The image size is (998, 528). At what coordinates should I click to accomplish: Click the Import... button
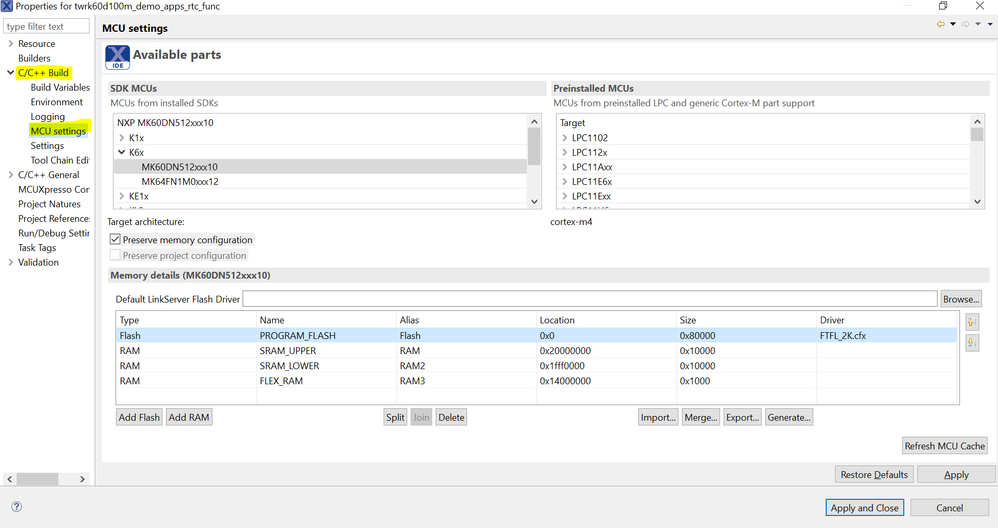[658, 417]
